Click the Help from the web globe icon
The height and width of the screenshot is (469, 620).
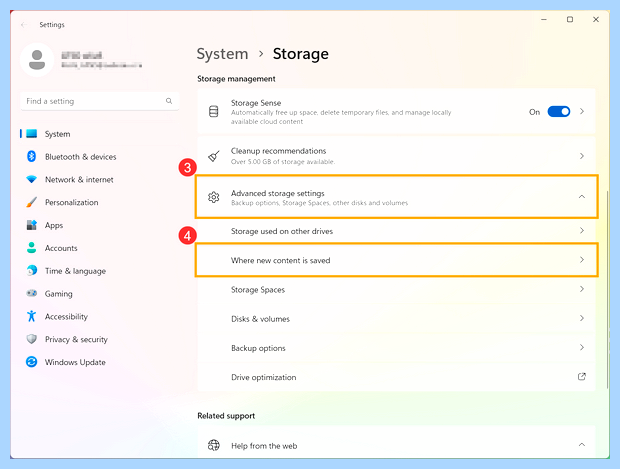pos(214,445)
